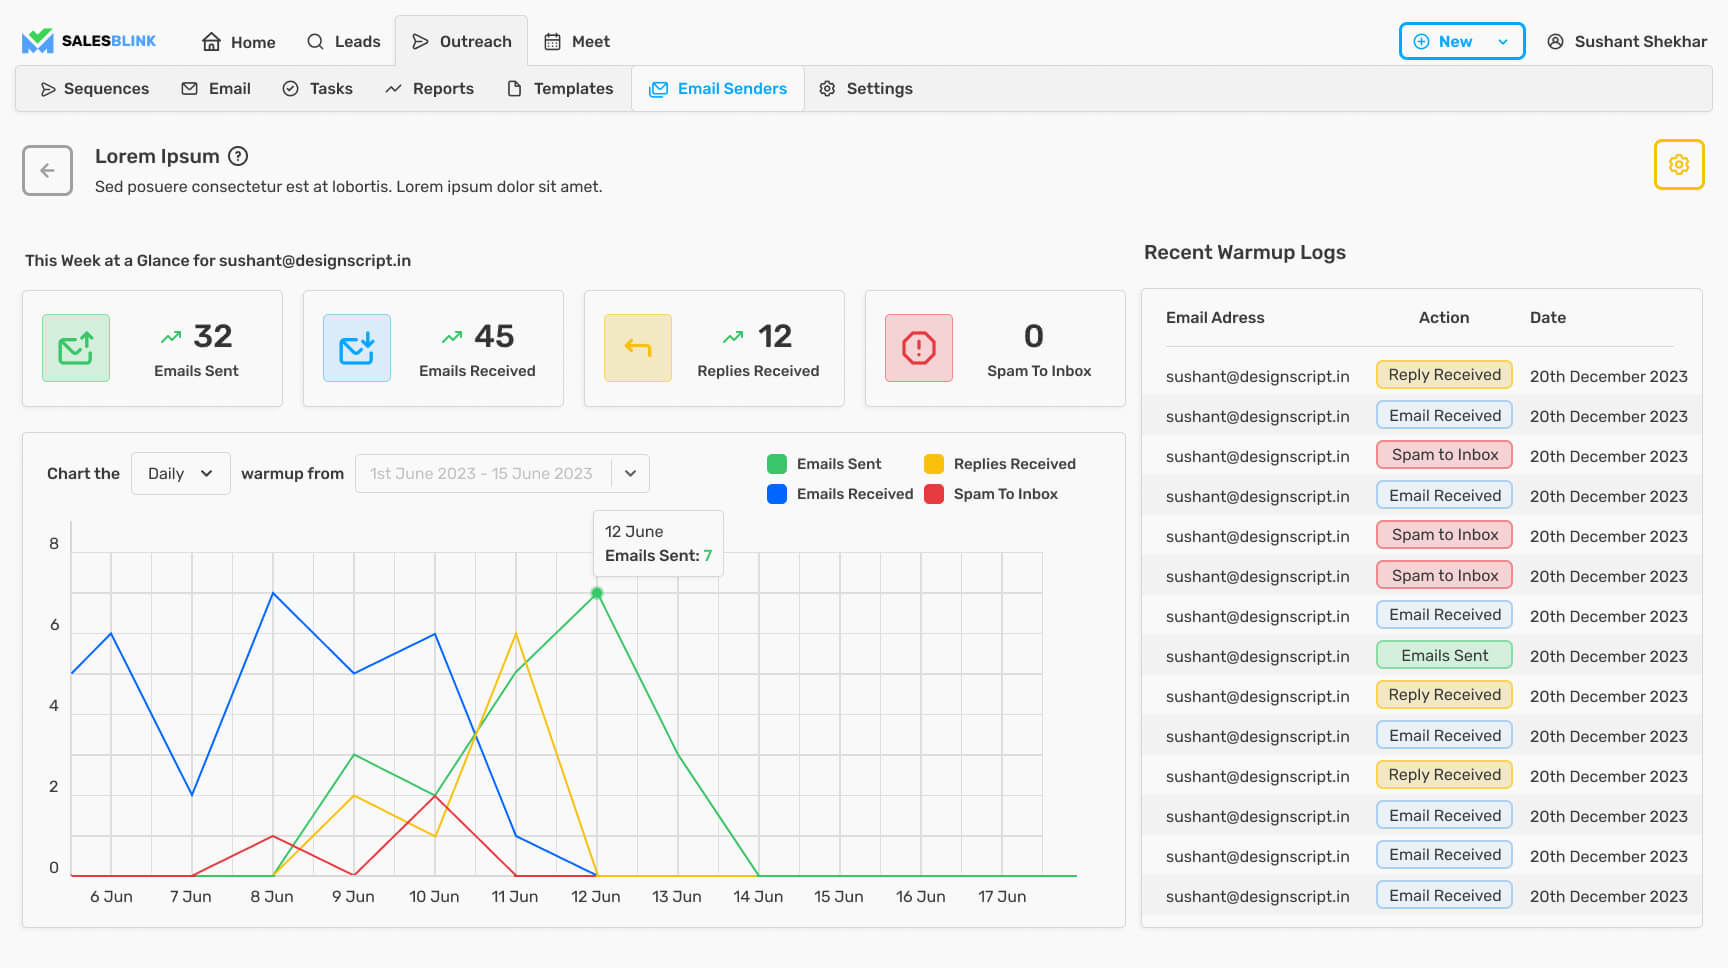Click the back arrow button

(x=47, y=170)
